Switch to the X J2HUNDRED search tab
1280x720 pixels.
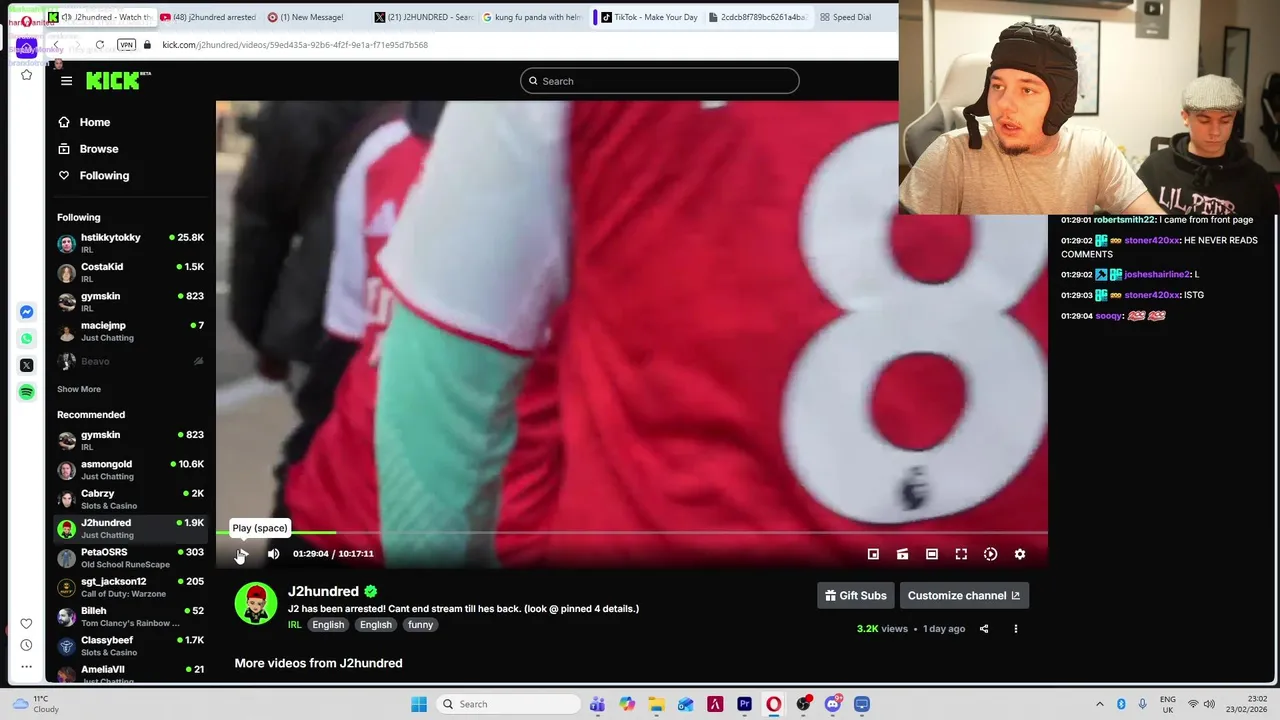pos(424,17)
